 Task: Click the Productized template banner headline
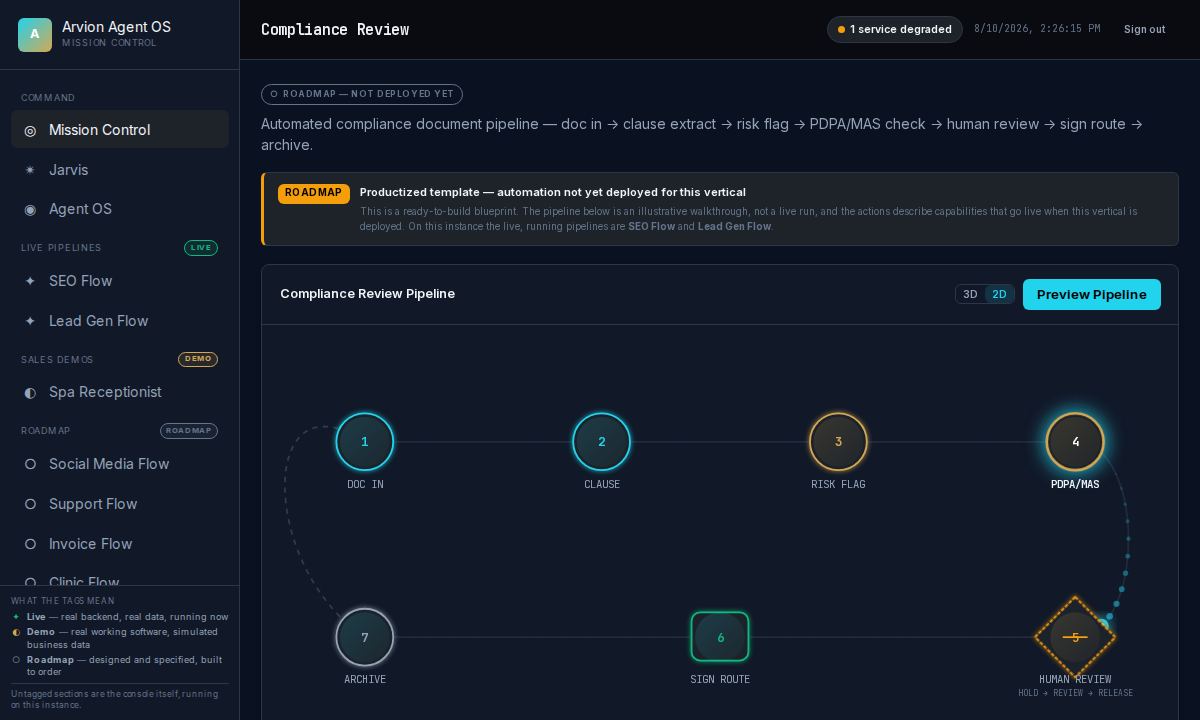[553, 192]
